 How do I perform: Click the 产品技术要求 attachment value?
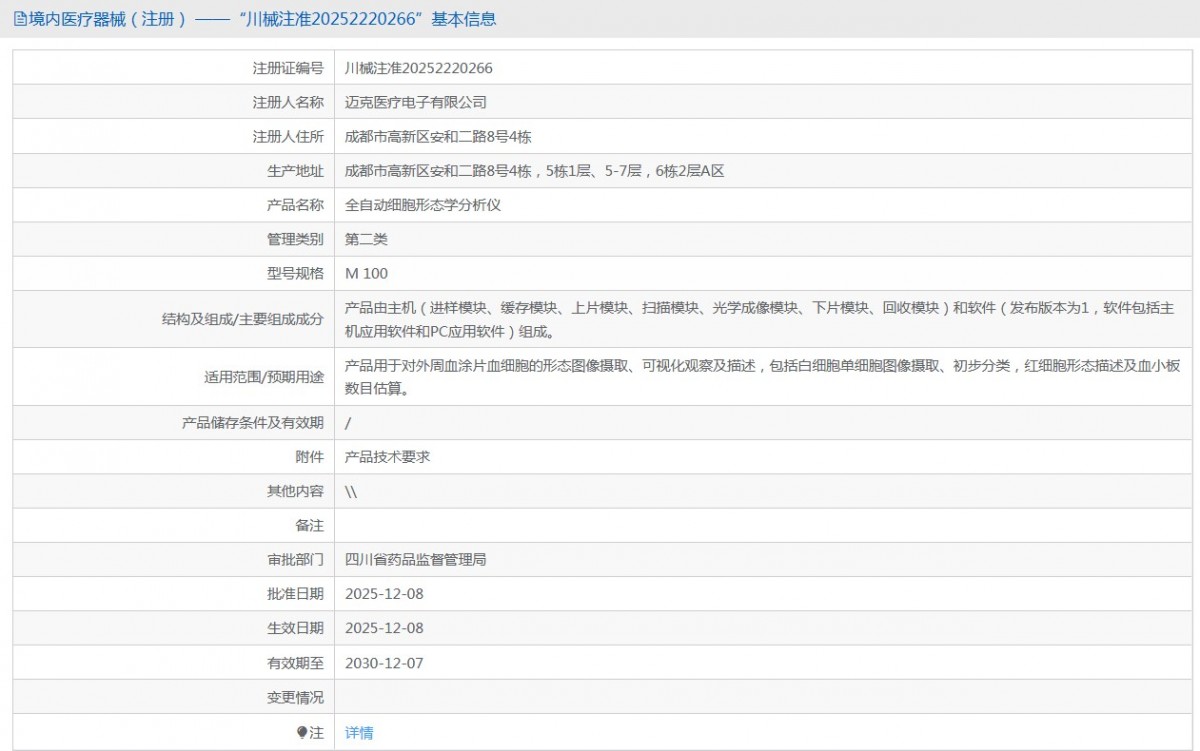click(x=387, y=457)
